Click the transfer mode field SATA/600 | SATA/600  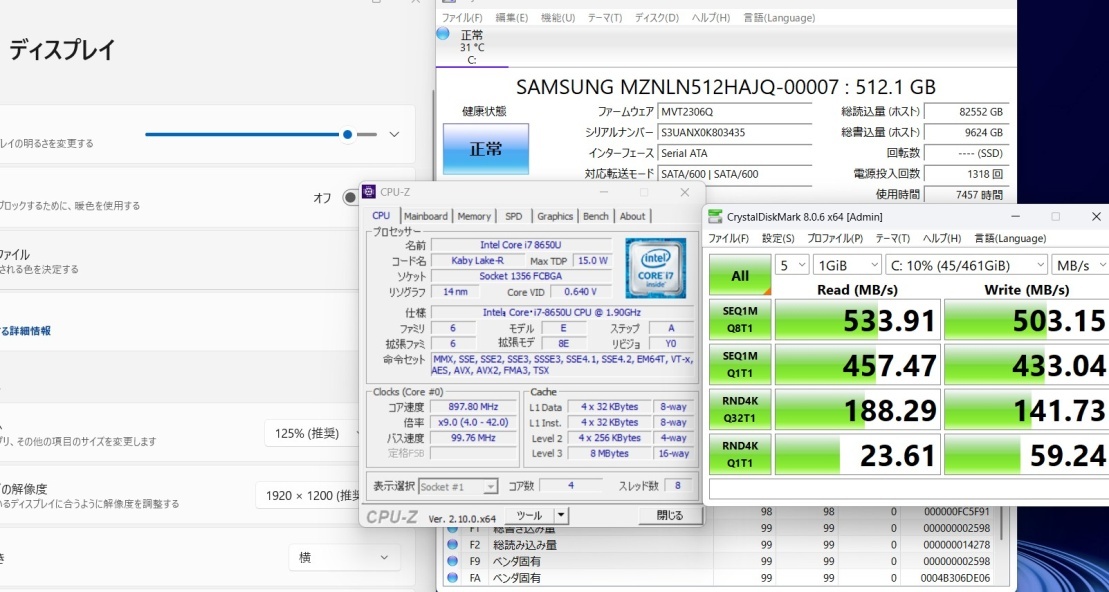coord(735,173)
